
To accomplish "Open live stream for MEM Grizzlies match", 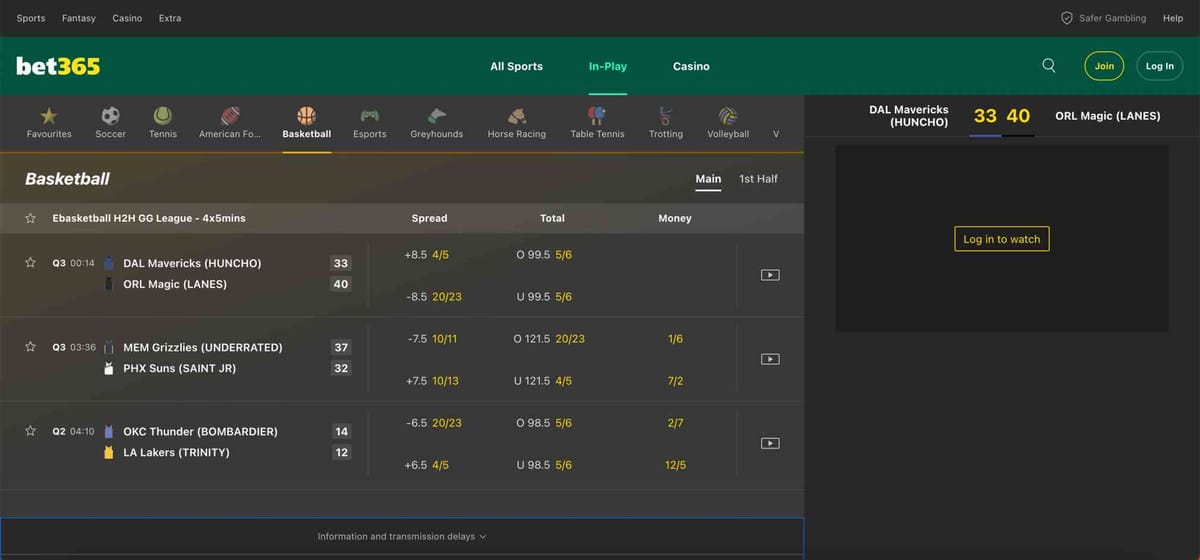I will (x=770, y=359).
